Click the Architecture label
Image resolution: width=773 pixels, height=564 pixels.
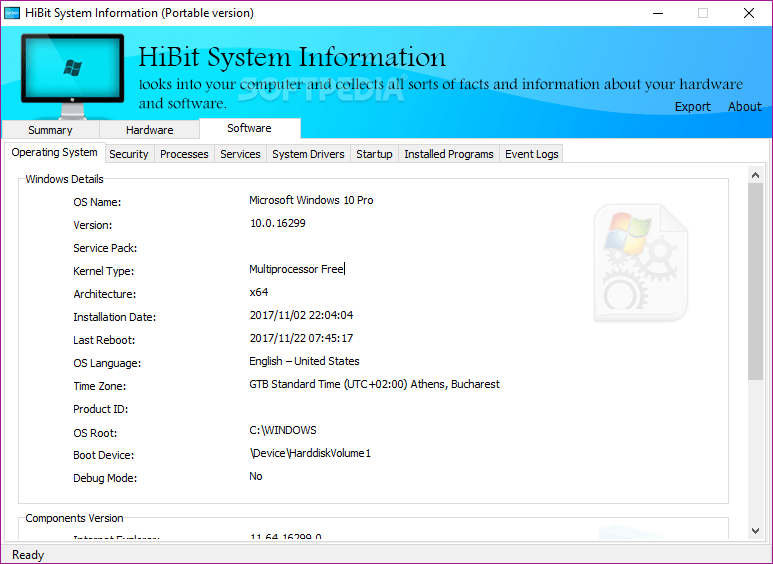(105, 294)
